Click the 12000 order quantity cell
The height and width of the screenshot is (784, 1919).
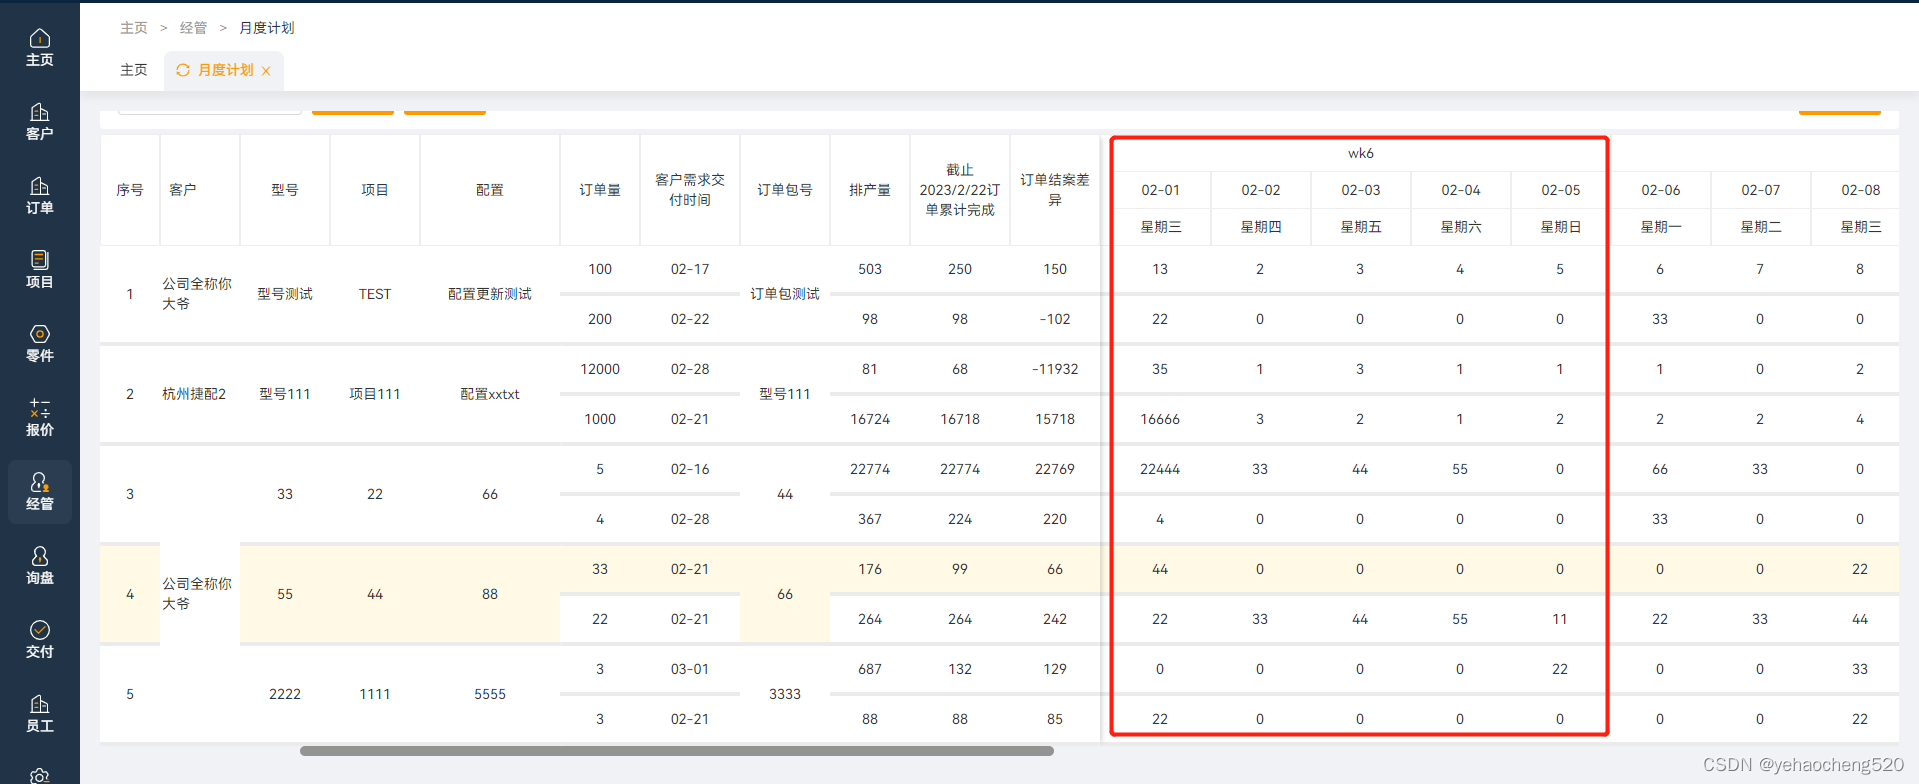point(600,369)
